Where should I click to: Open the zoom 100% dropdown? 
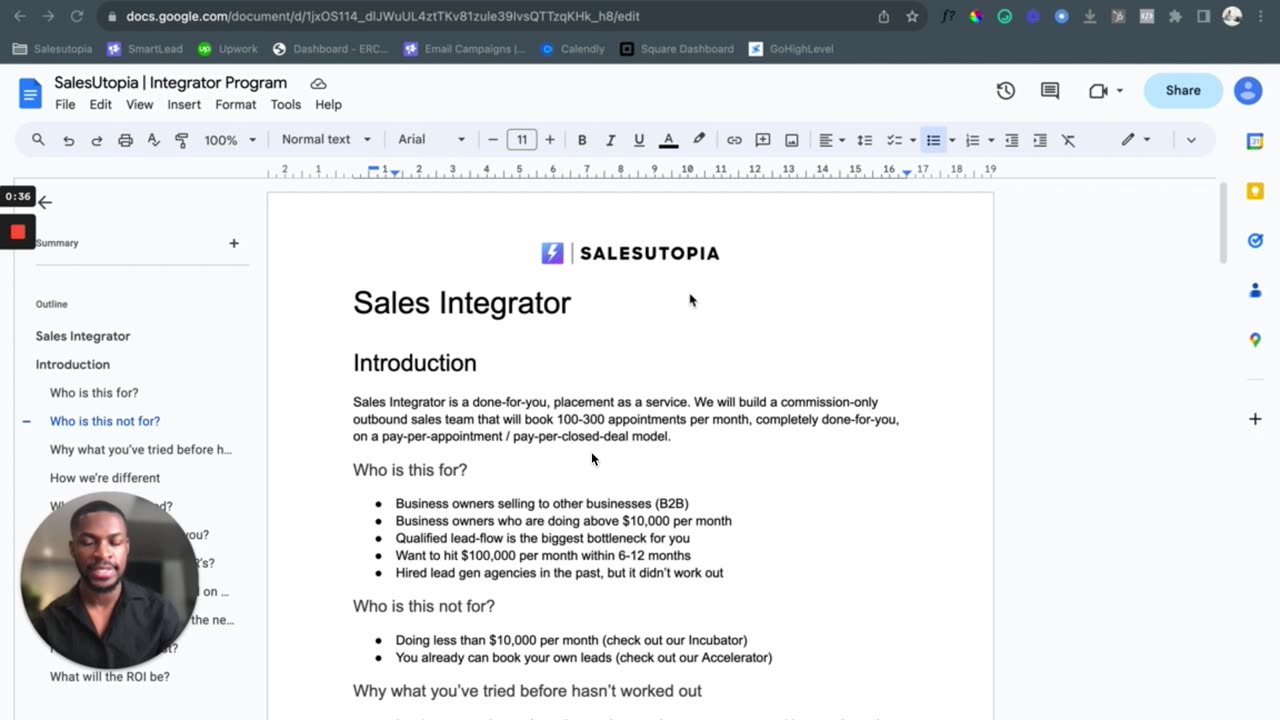pyautogui.click(x=230, y=140)
